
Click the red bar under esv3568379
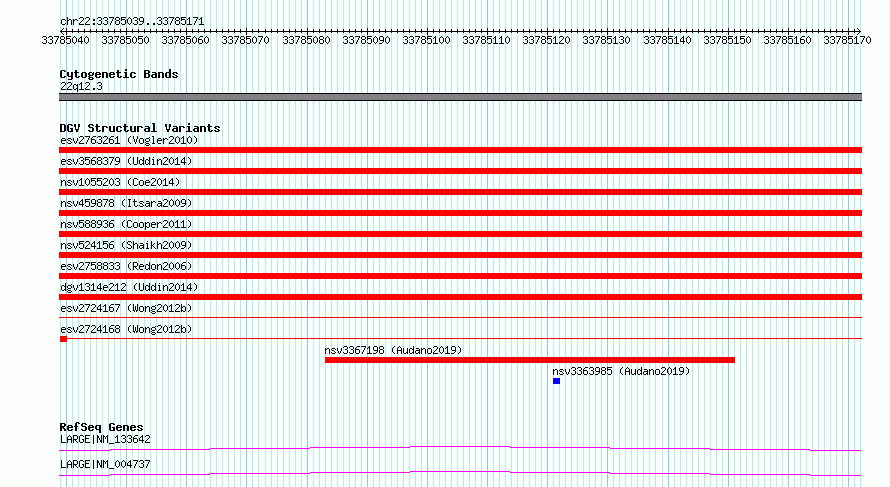(460, 171)
